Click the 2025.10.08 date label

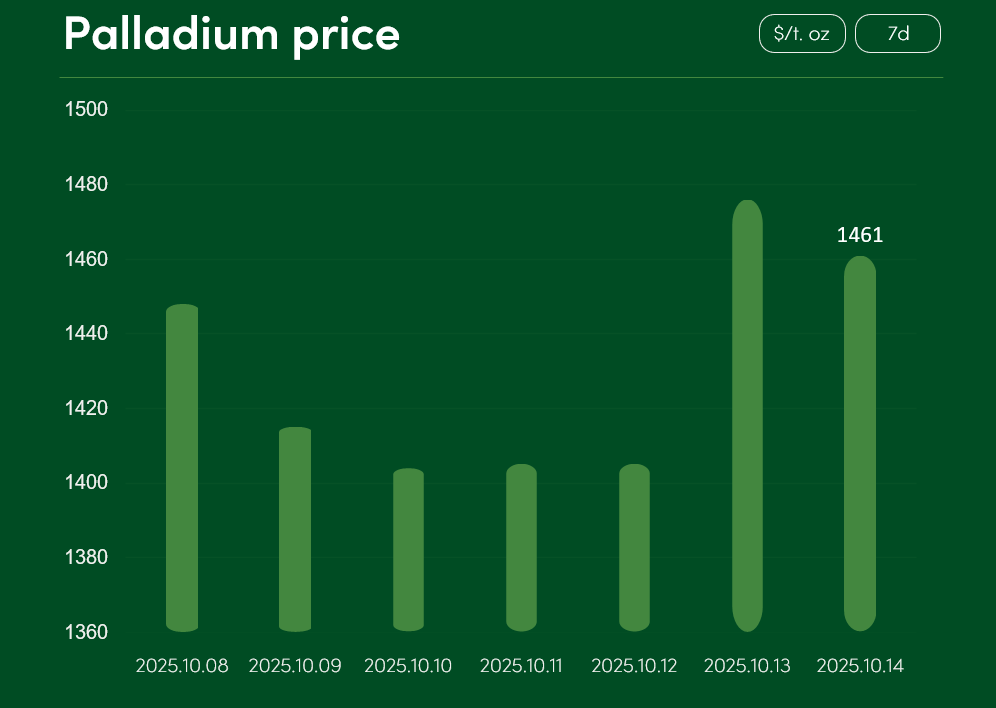(182, 666)
